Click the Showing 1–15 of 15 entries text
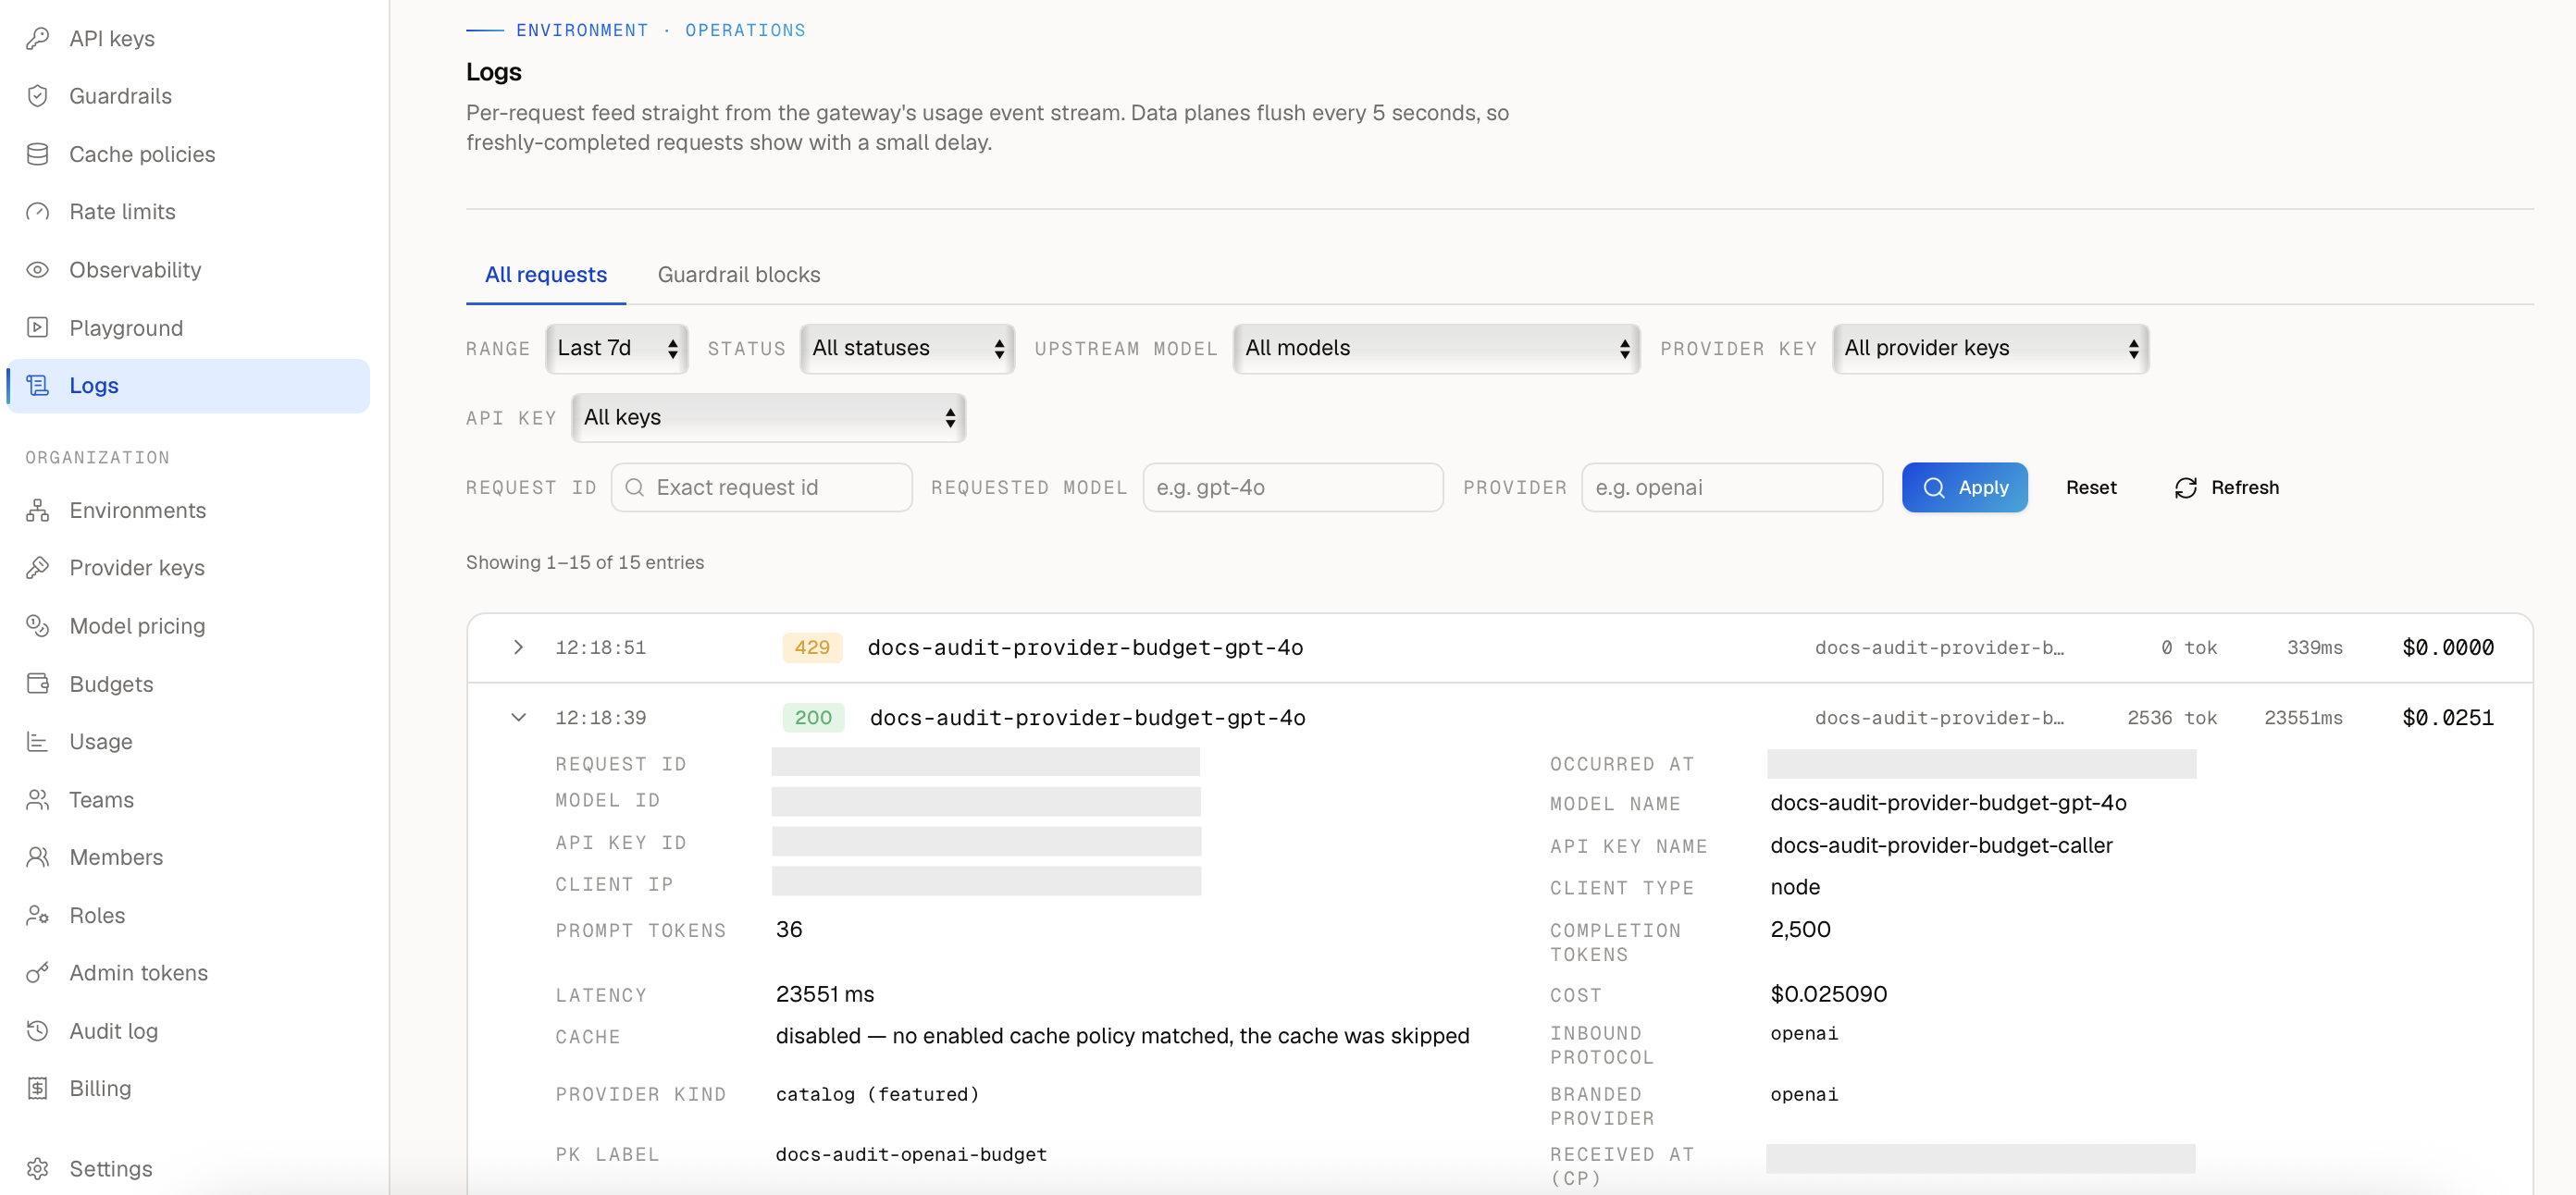The width and height of the screenshot is (2576, 1195). pyautogui.click(x=585, y=562)
